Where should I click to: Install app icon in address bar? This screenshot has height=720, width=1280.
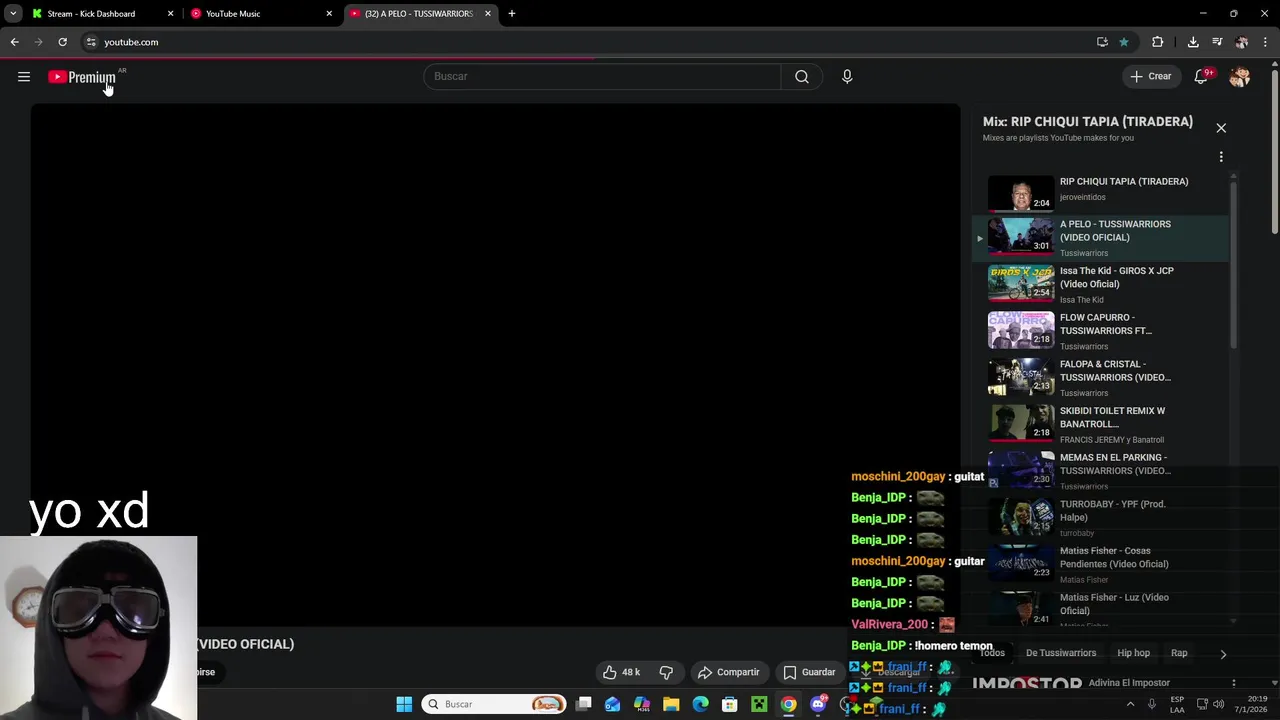pos(1102,42)
